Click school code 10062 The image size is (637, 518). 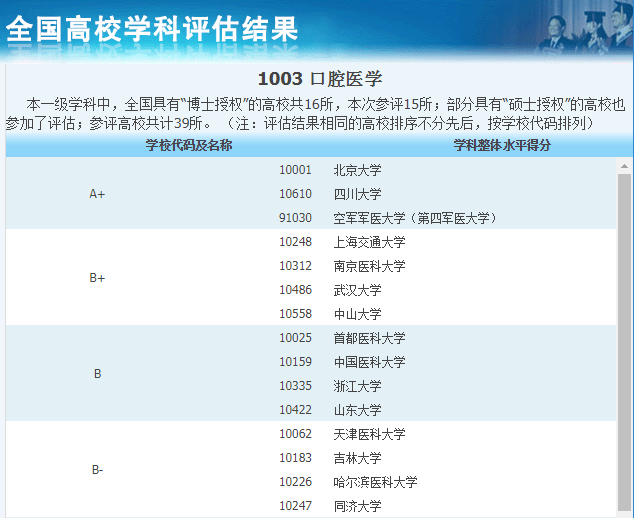click(x=295, y=433)
